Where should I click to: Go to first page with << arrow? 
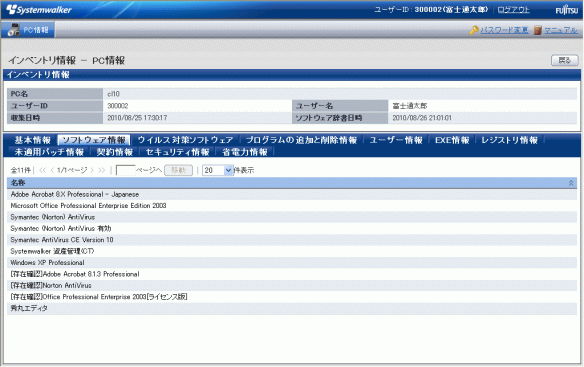click(42, 170)
